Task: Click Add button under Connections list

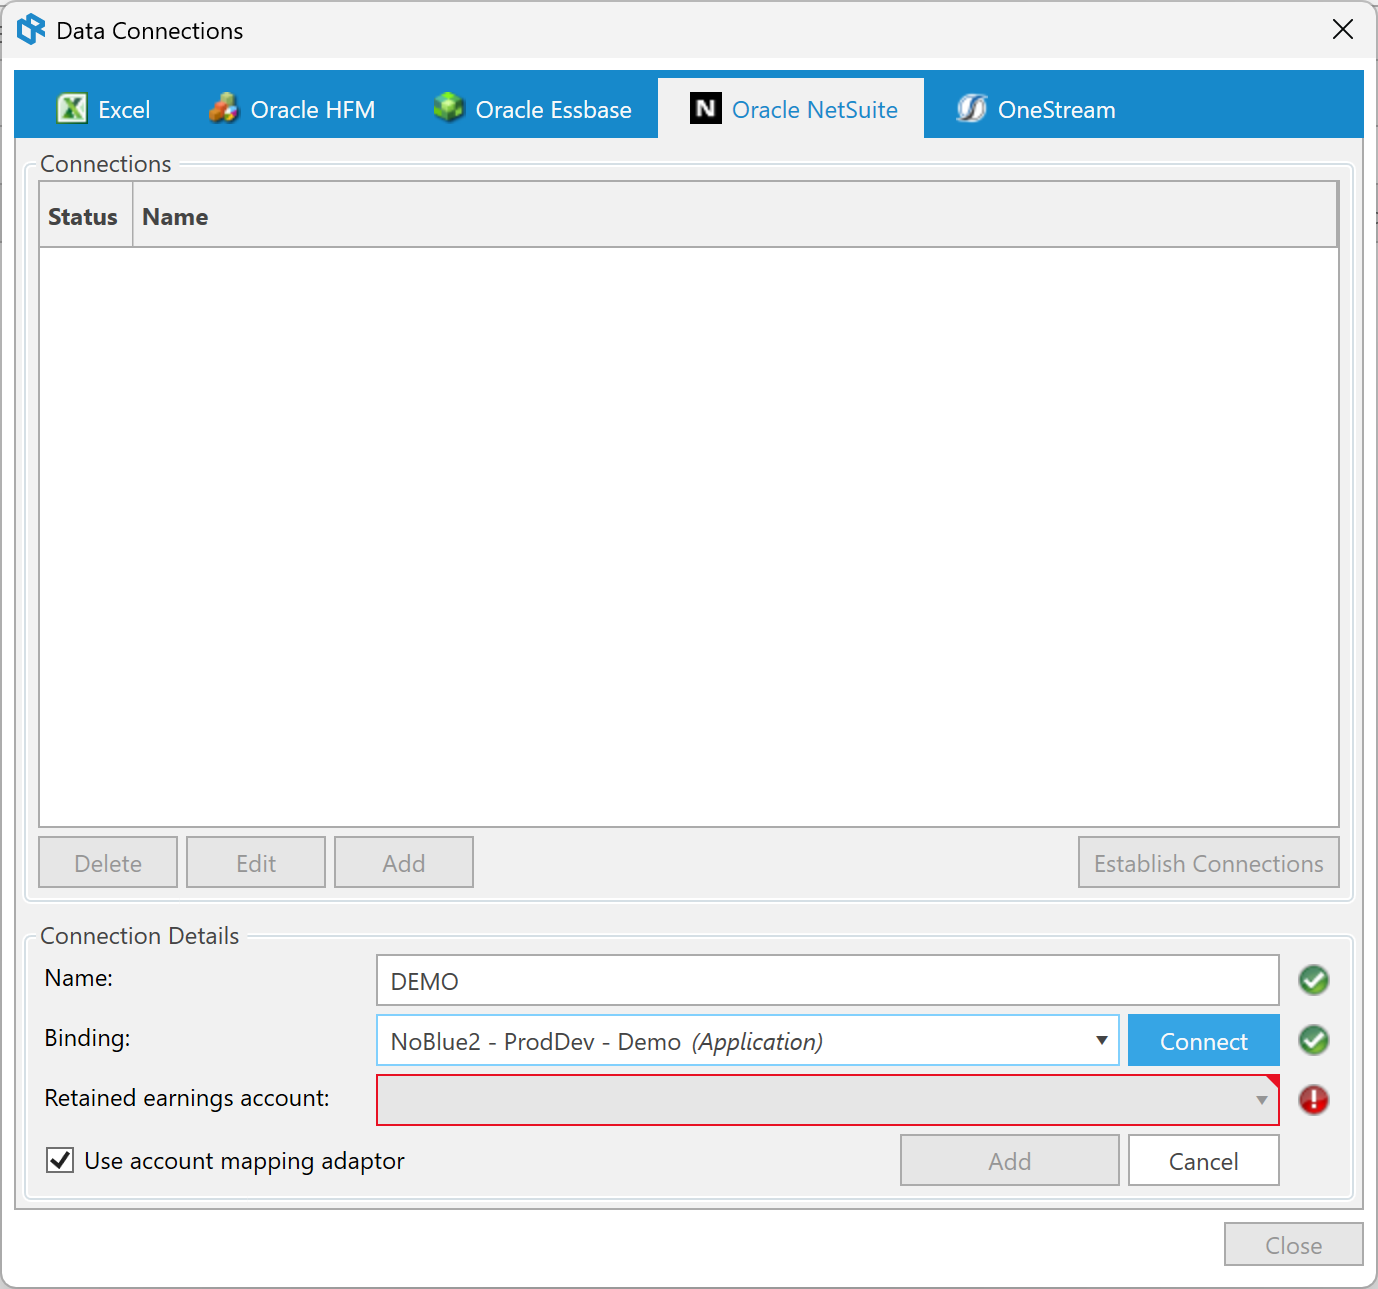Action: 404,862
